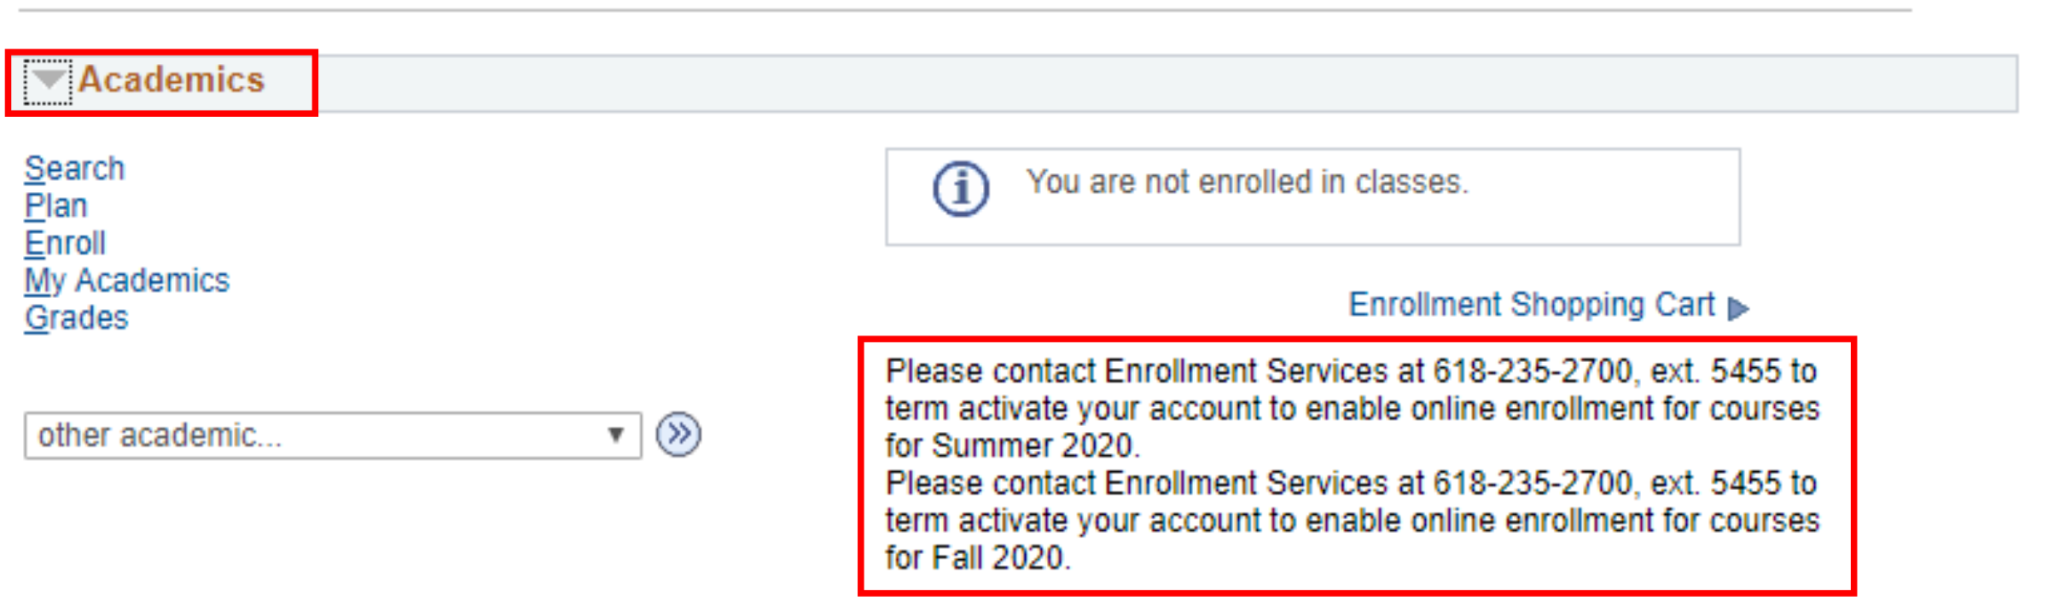Select the Plan link
The width and height of the screenshot is (2048, 601).
coord(57,205)
